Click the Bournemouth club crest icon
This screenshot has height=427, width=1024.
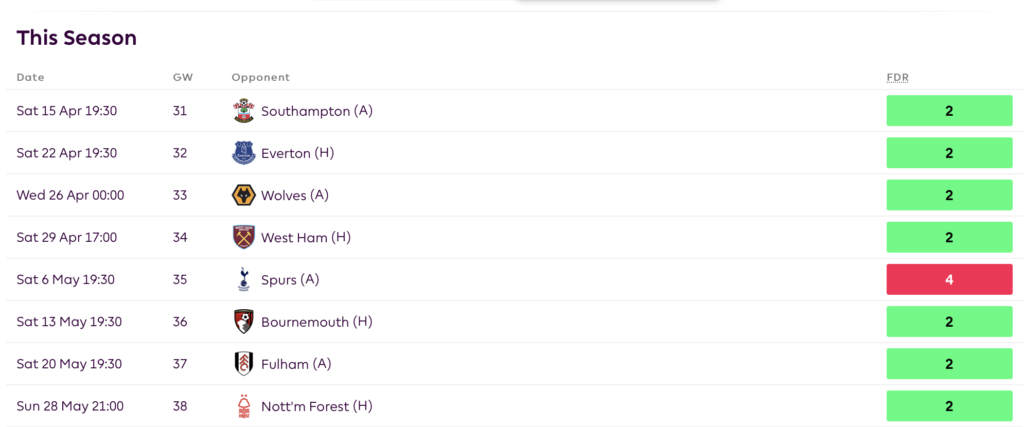click(244, 322)
